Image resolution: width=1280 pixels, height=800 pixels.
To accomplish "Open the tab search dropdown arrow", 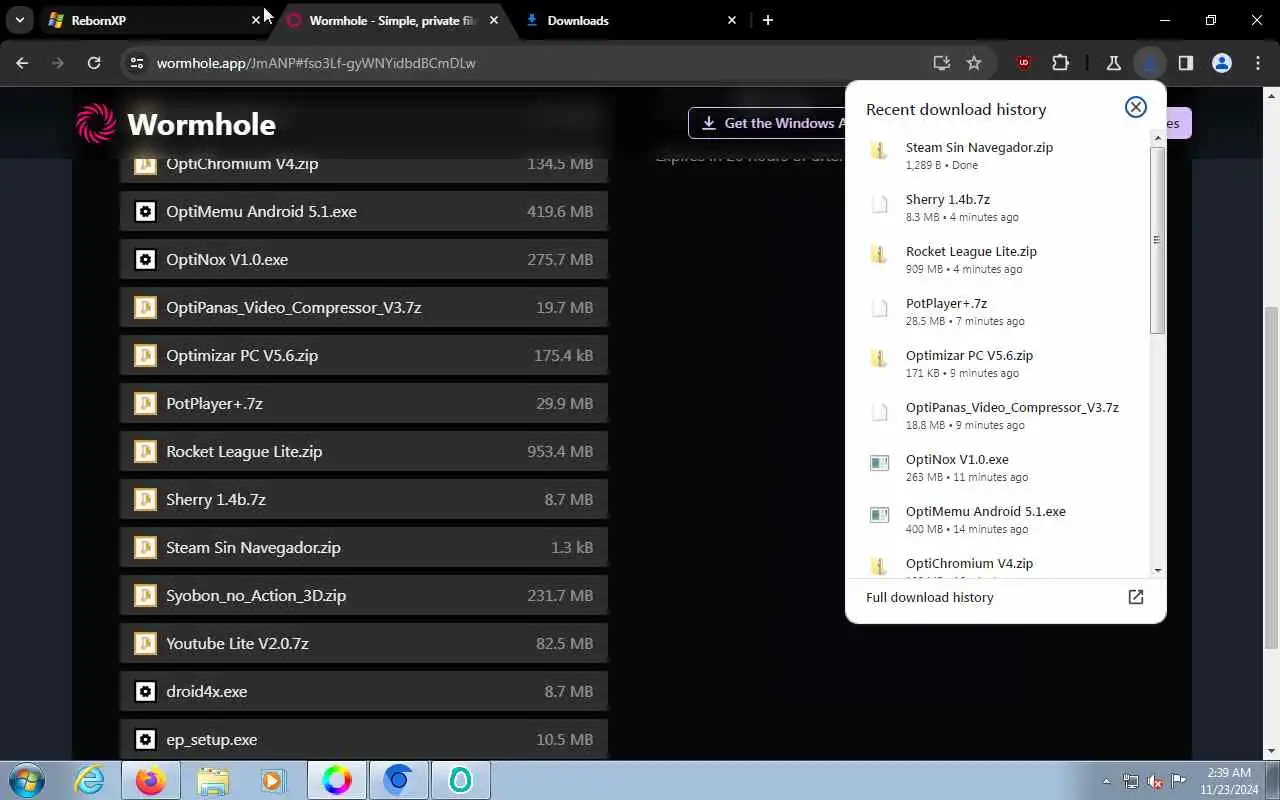I will pyautogui.click(x=19, y=20).
